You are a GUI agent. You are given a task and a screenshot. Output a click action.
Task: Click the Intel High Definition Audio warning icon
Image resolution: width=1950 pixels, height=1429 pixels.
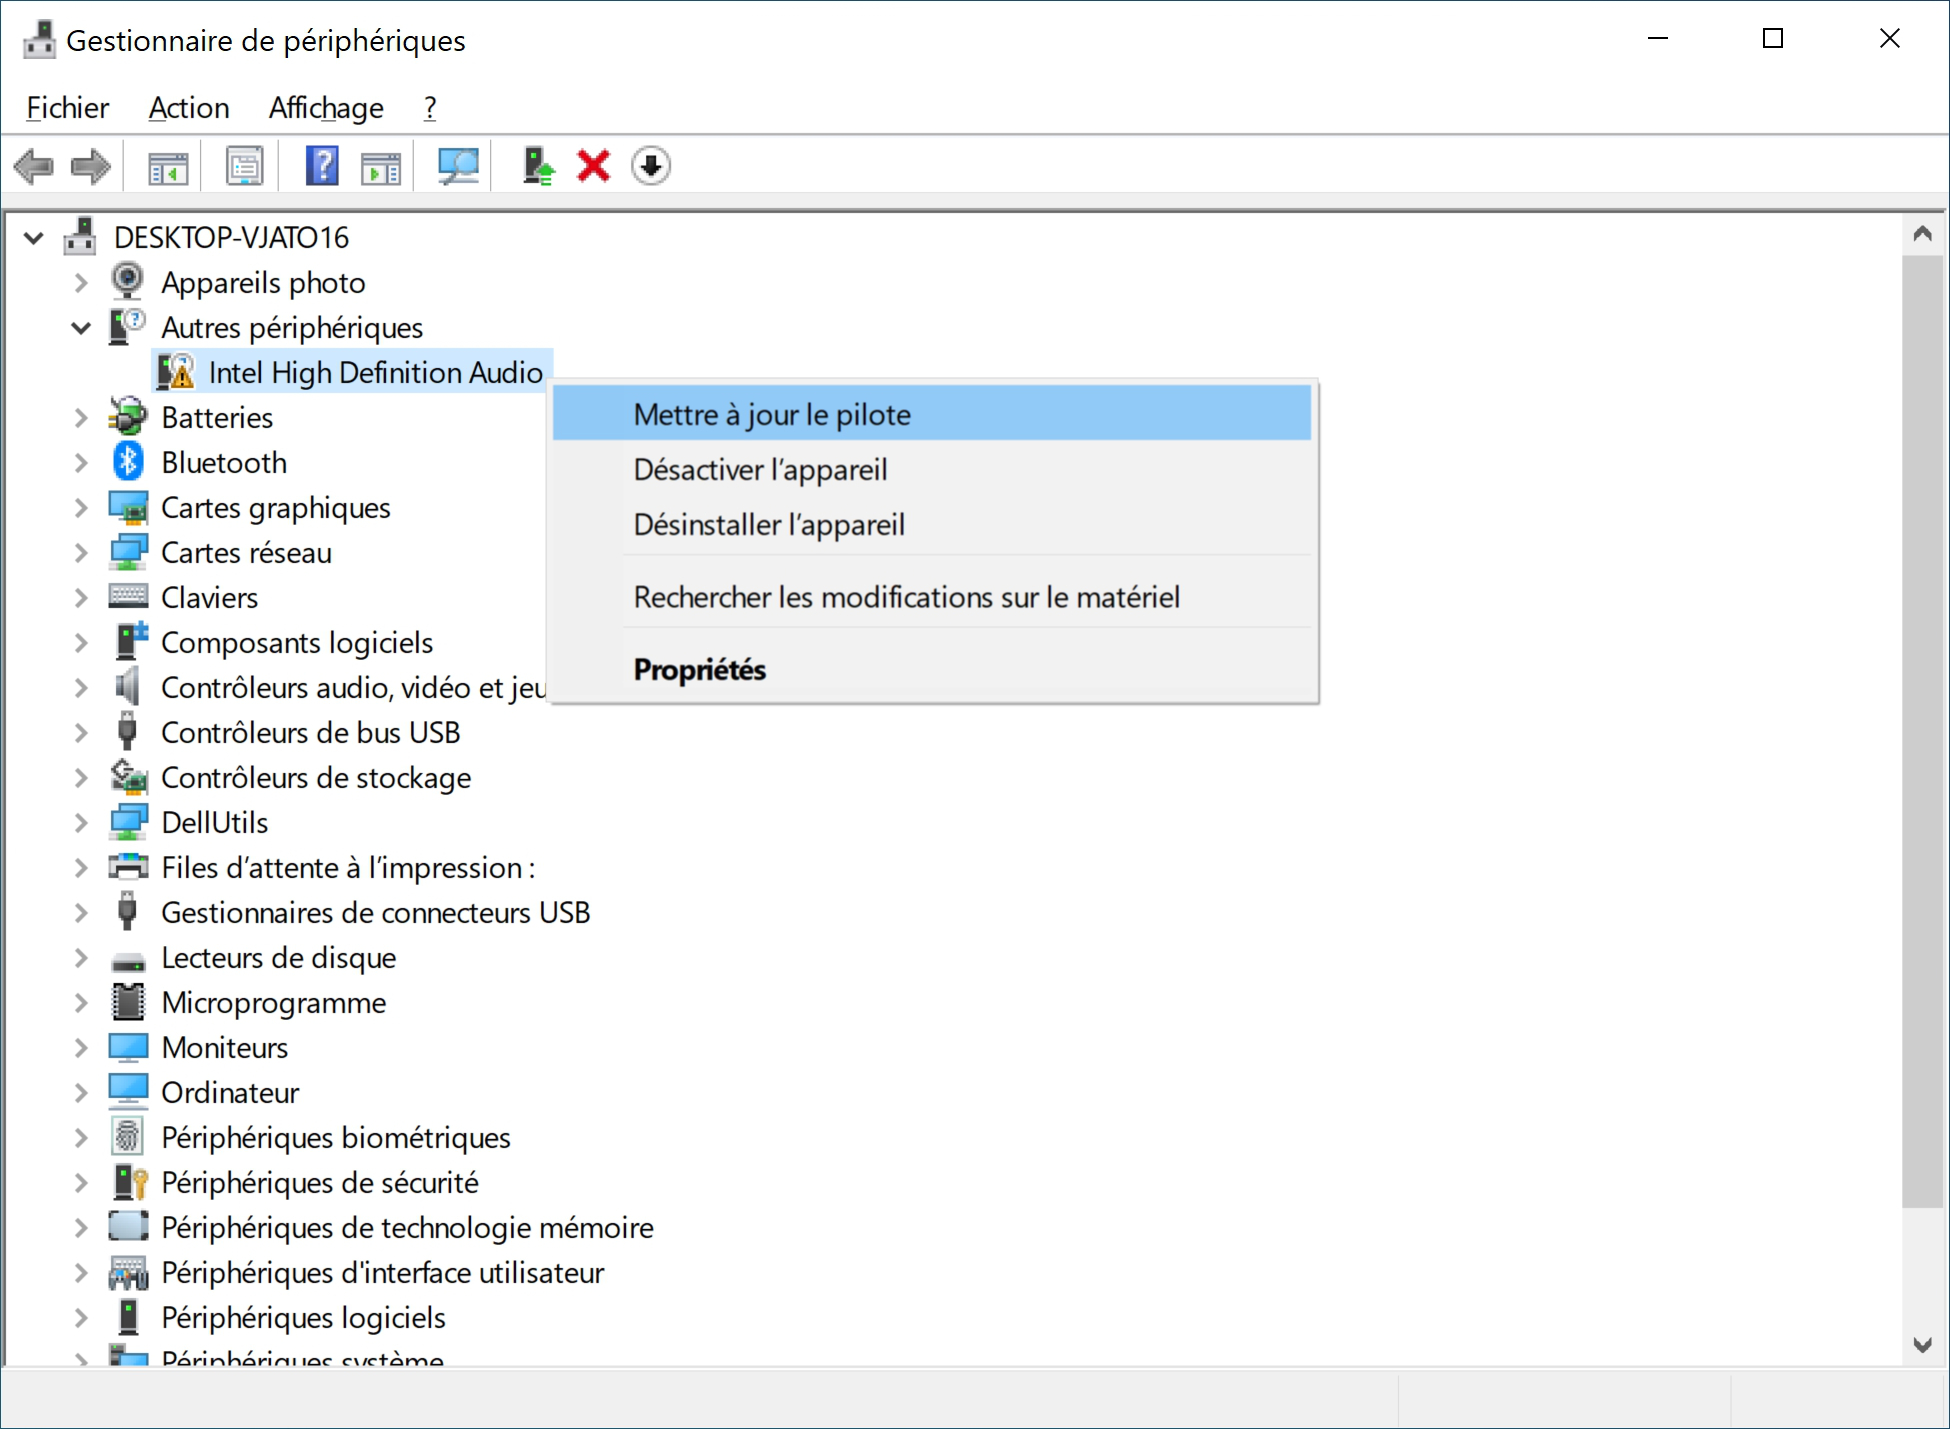point(176,372)
